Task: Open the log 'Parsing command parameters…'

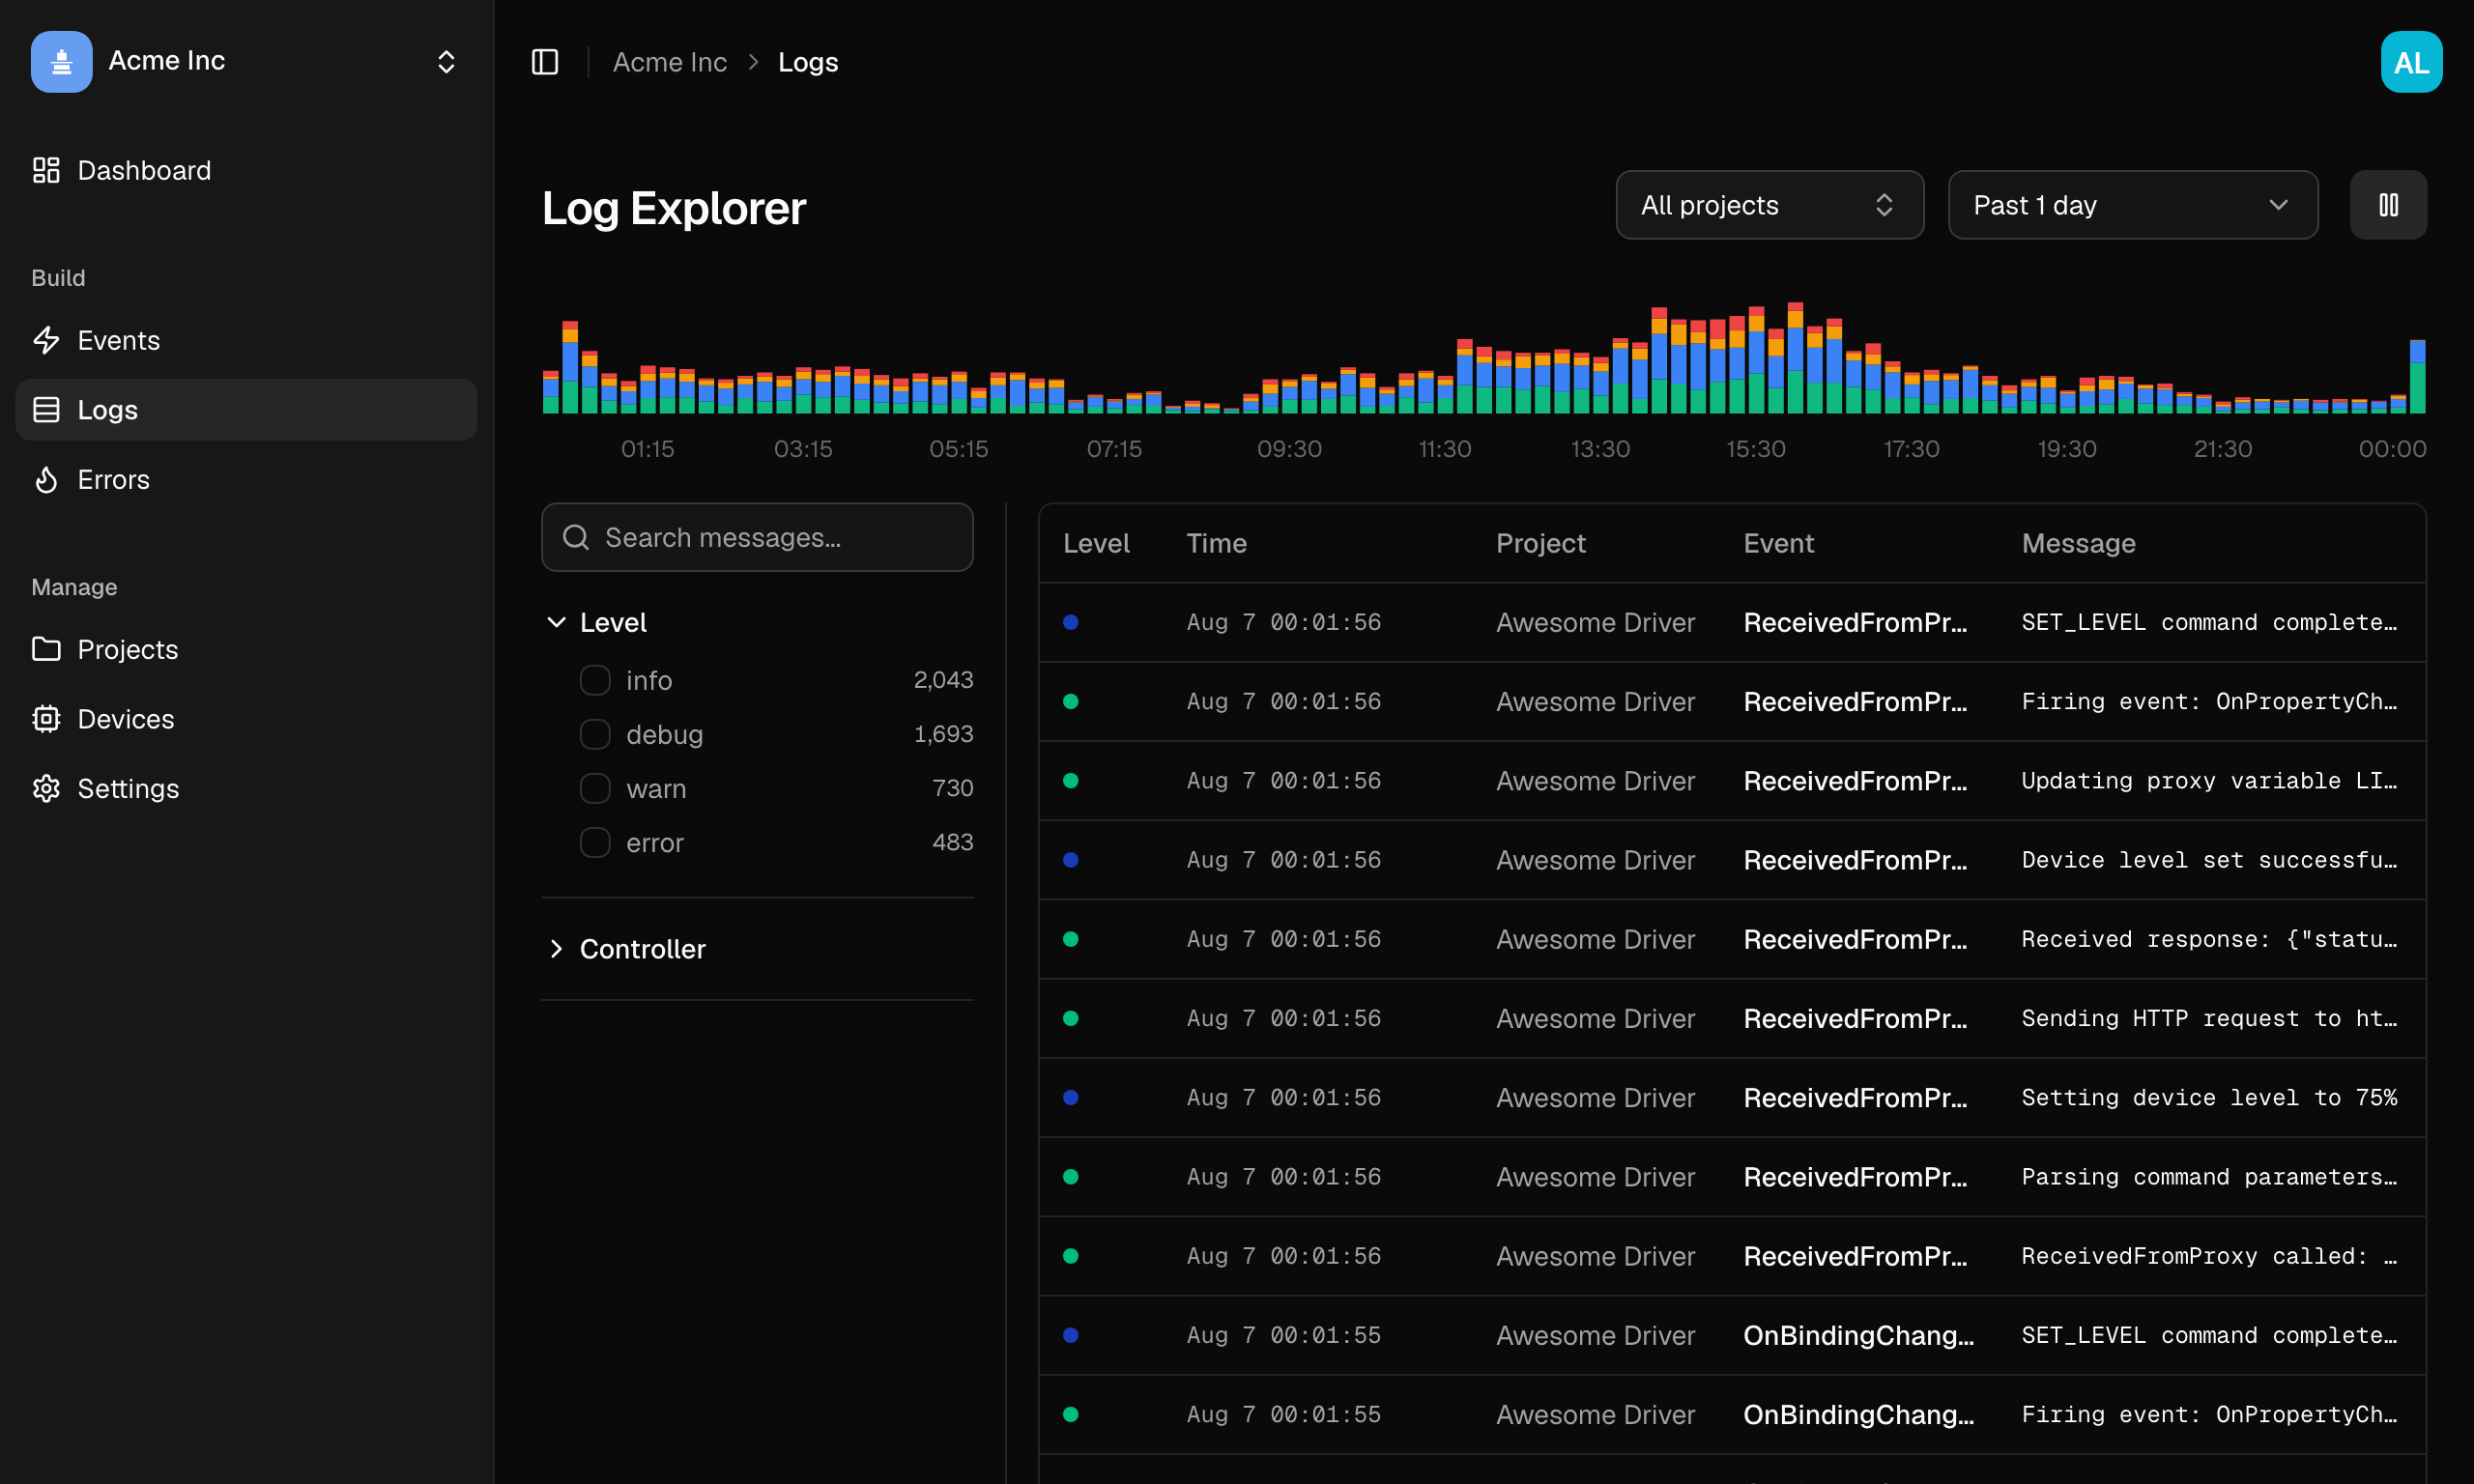Action: 1732,1176
